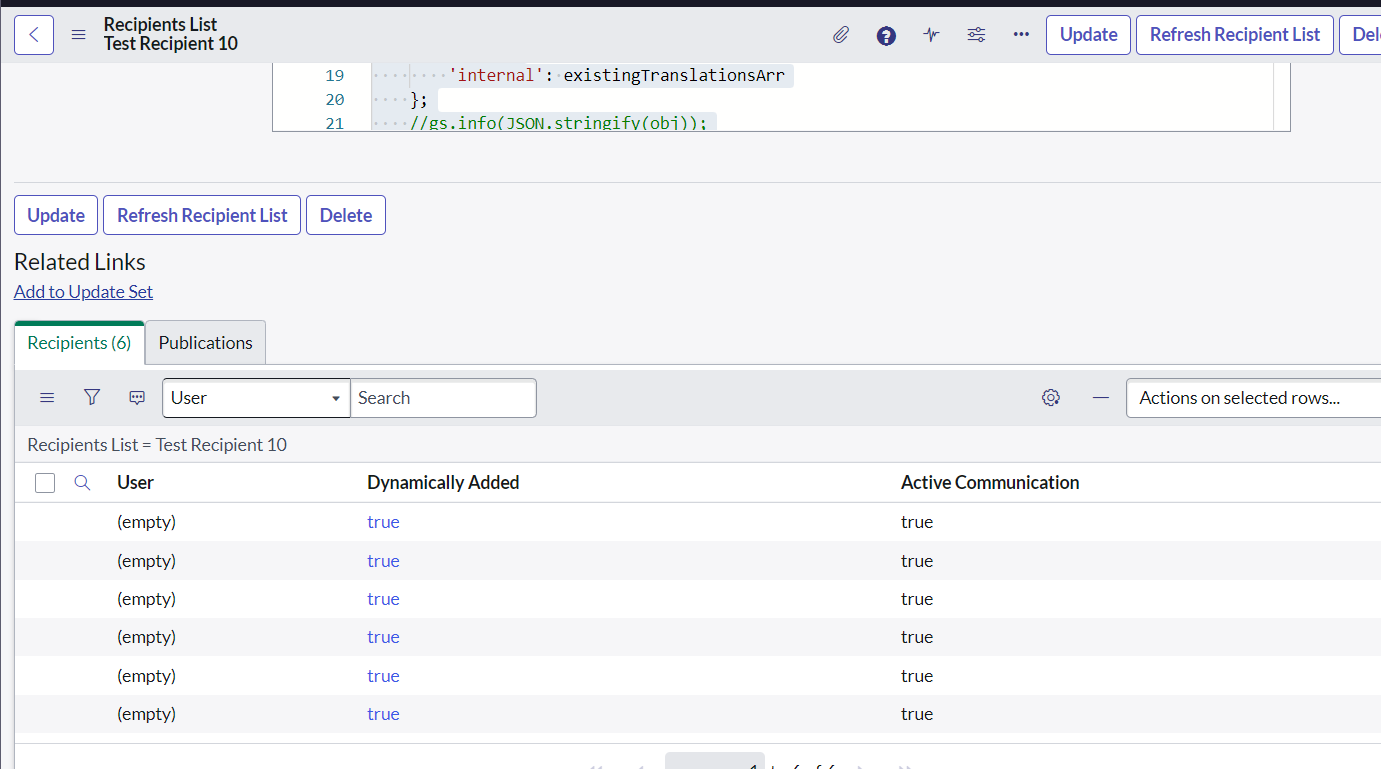Click Update button in the header
The height and width of the screenshot is (769, 1381).
(x=1088, y=35)
